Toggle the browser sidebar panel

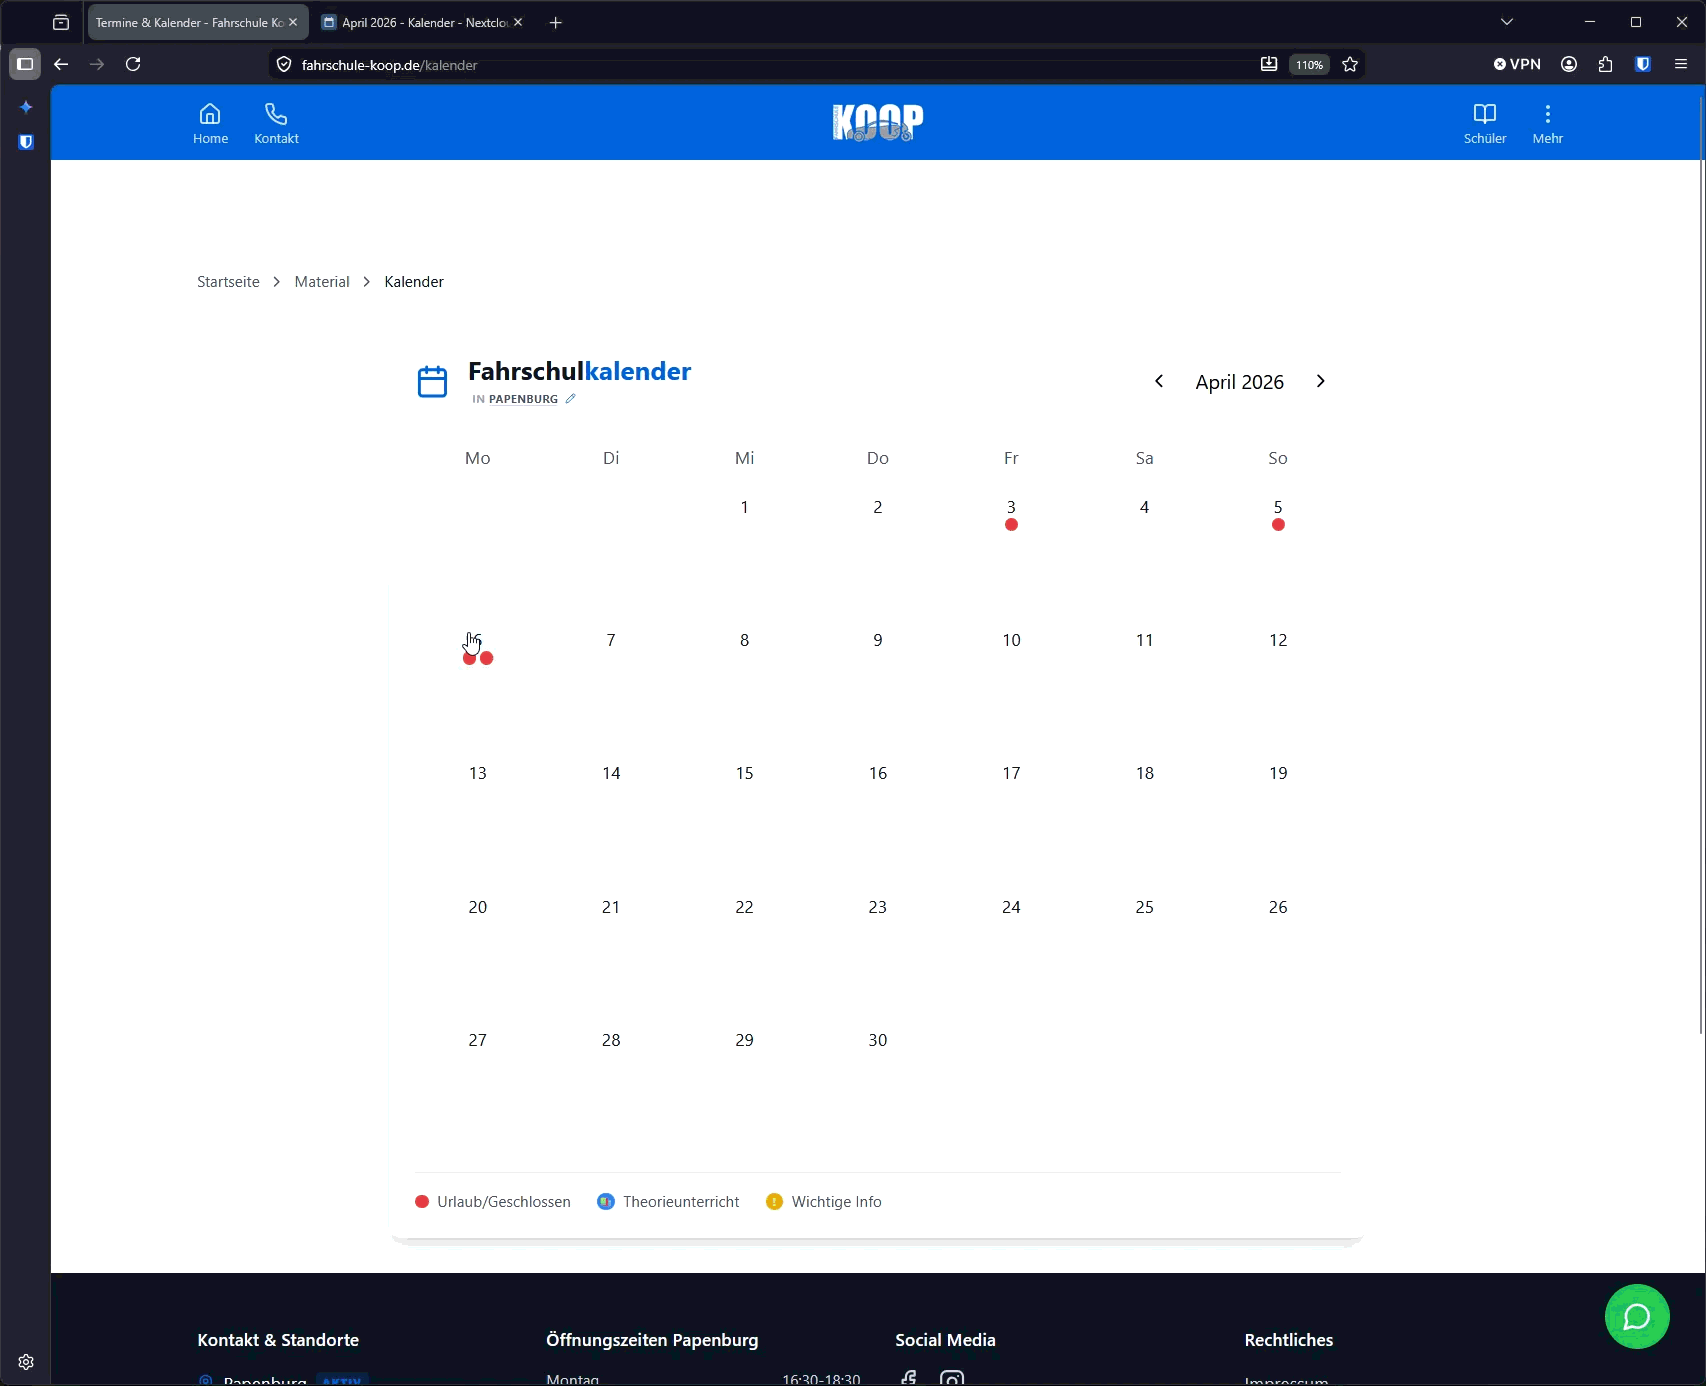(25, 64)
